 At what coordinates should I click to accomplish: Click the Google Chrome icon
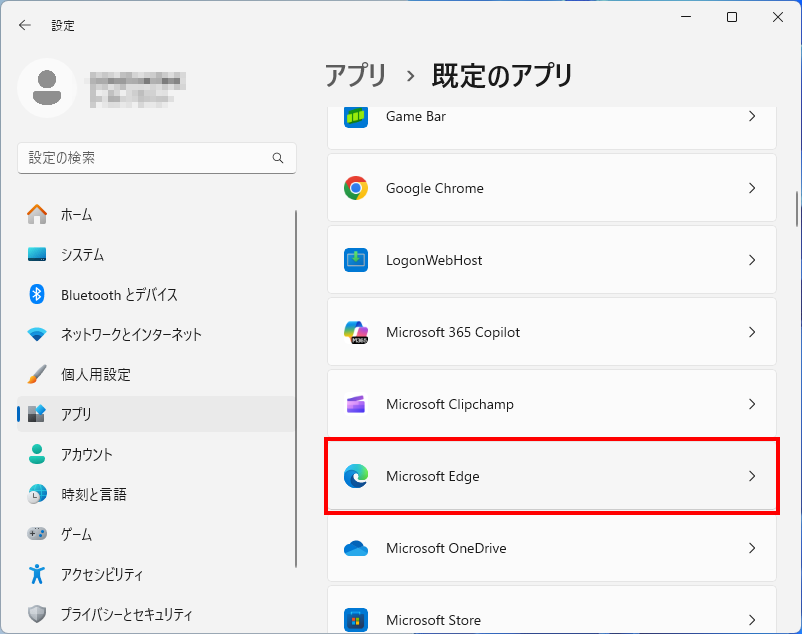tap(356, 188)
